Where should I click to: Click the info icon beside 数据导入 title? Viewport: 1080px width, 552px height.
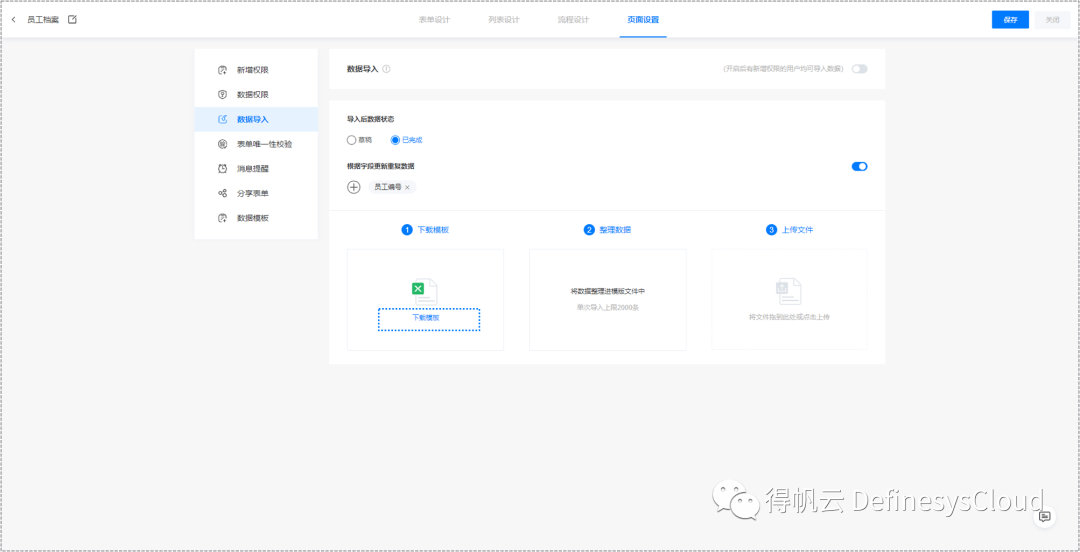point(387,69)
